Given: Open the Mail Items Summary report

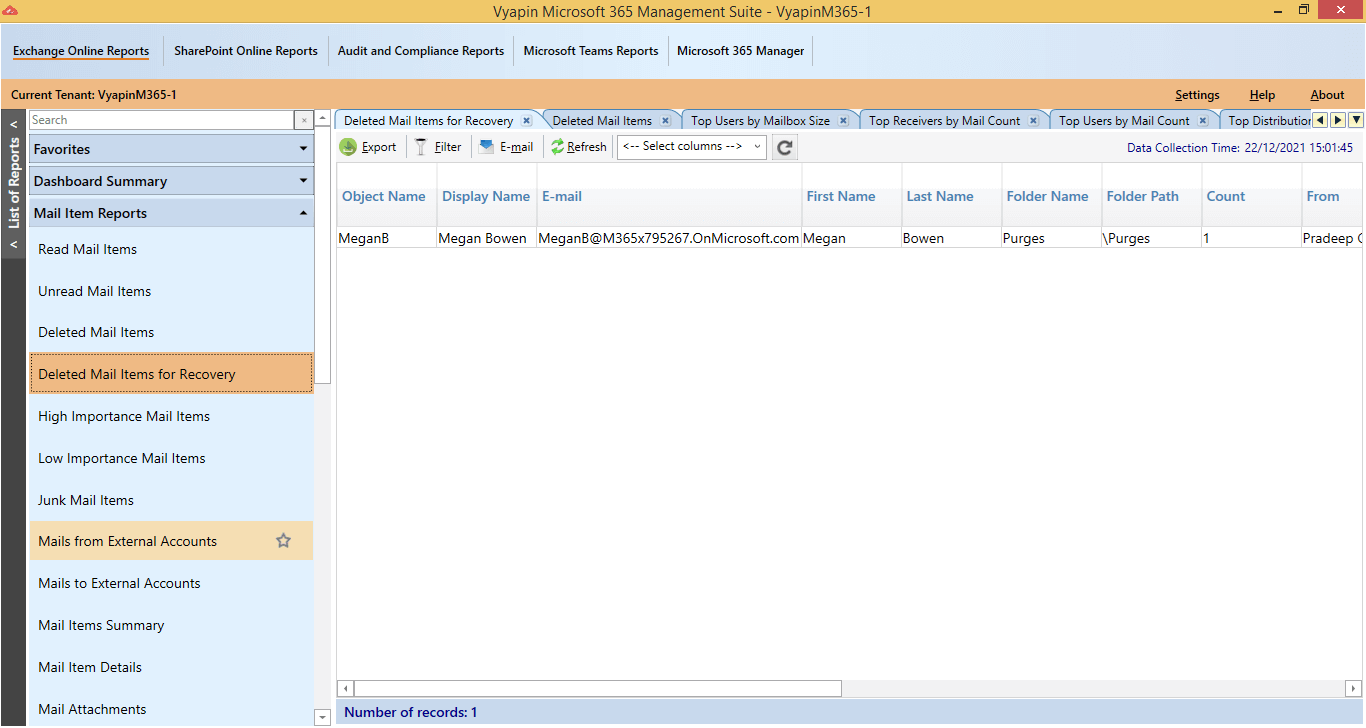Looking at the screenshot, I should 171,625.
